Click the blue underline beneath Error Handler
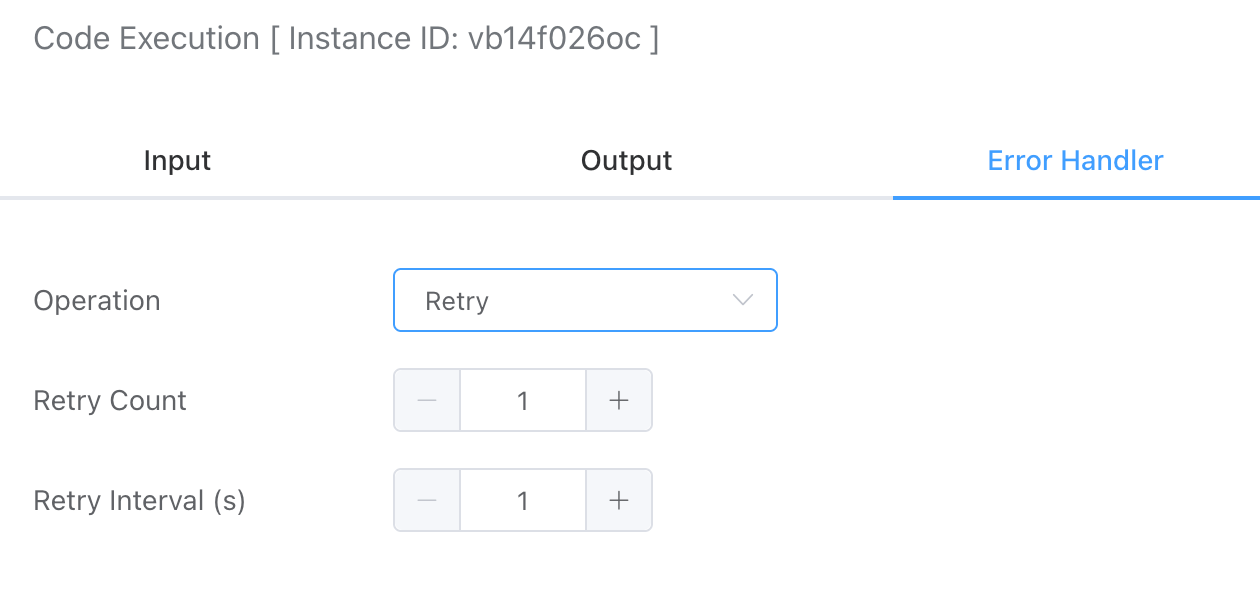 coord(1076,197)
